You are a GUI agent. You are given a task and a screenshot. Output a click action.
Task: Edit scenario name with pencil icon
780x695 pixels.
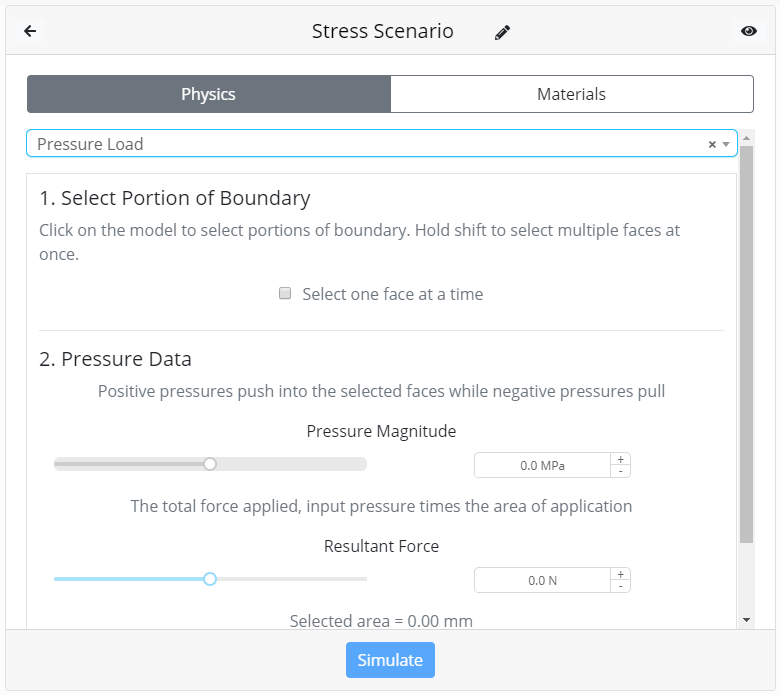[x=502, y=32]
